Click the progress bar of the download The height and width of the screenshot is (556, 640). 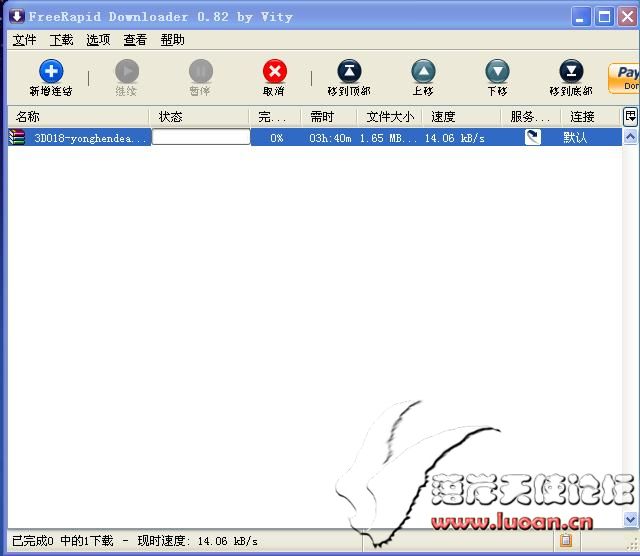coord(201,137)
